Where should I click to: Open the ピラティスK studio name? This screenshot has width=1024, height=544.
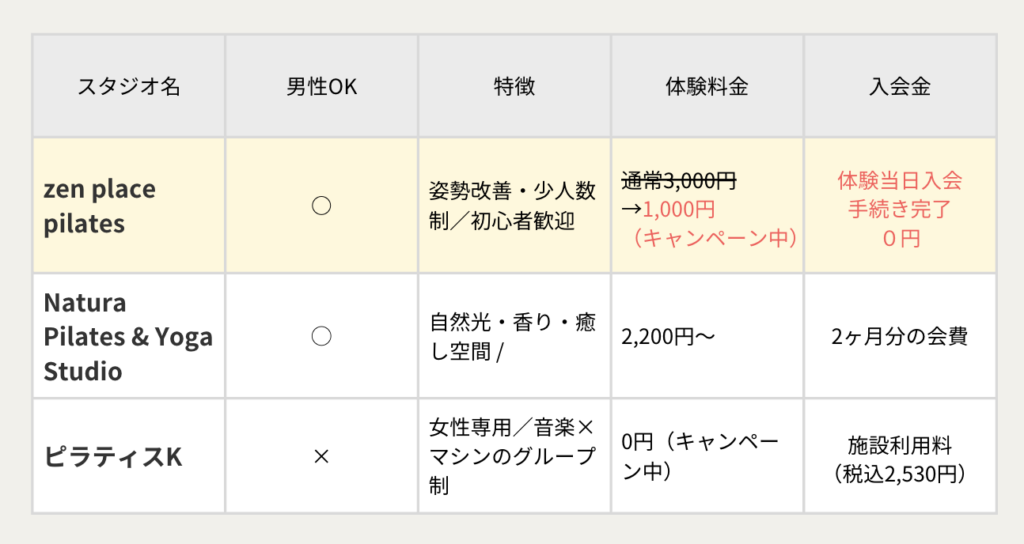112,456
